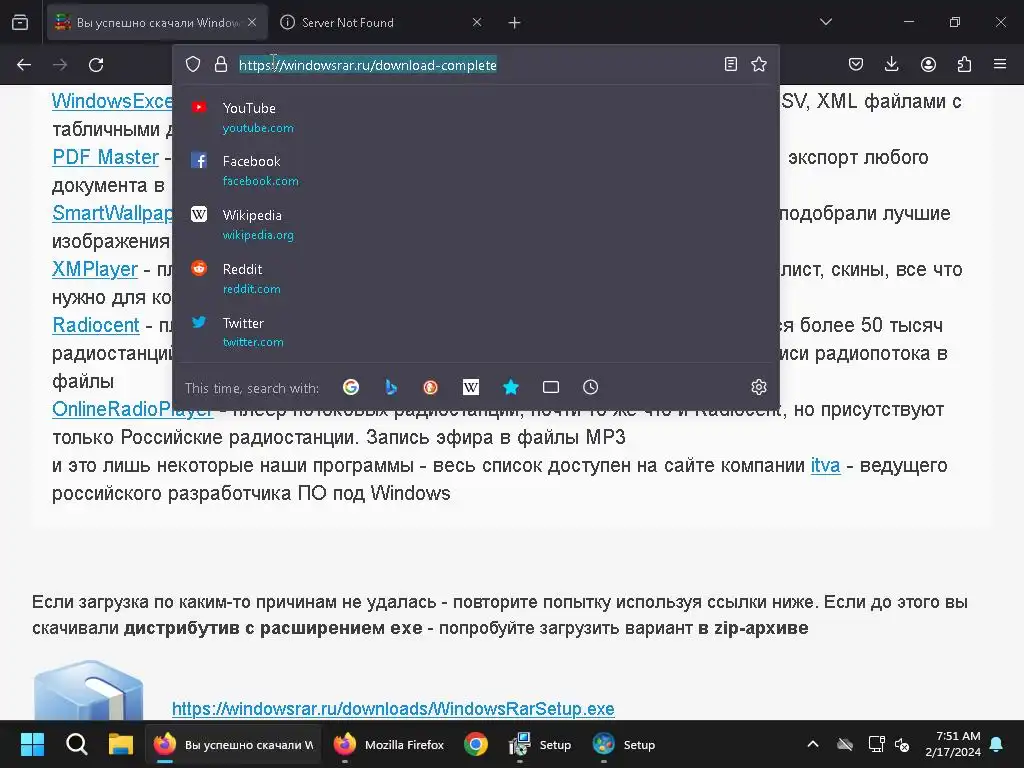Open the muted volume tray icon
This screenshot has width=1024, height=768.
click(x=902, y=744)
